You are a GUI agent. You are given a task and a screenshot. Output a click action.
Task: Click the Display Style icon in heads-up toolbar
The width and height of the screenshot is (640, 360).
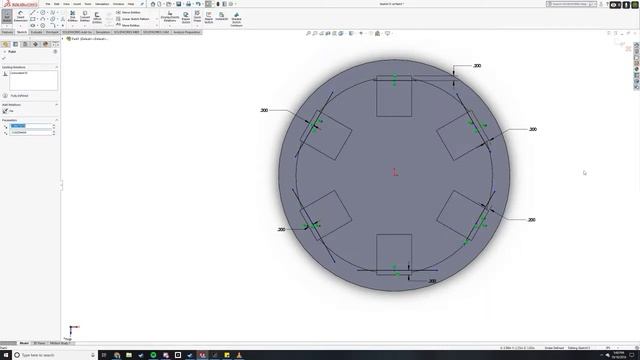[351, 33]
